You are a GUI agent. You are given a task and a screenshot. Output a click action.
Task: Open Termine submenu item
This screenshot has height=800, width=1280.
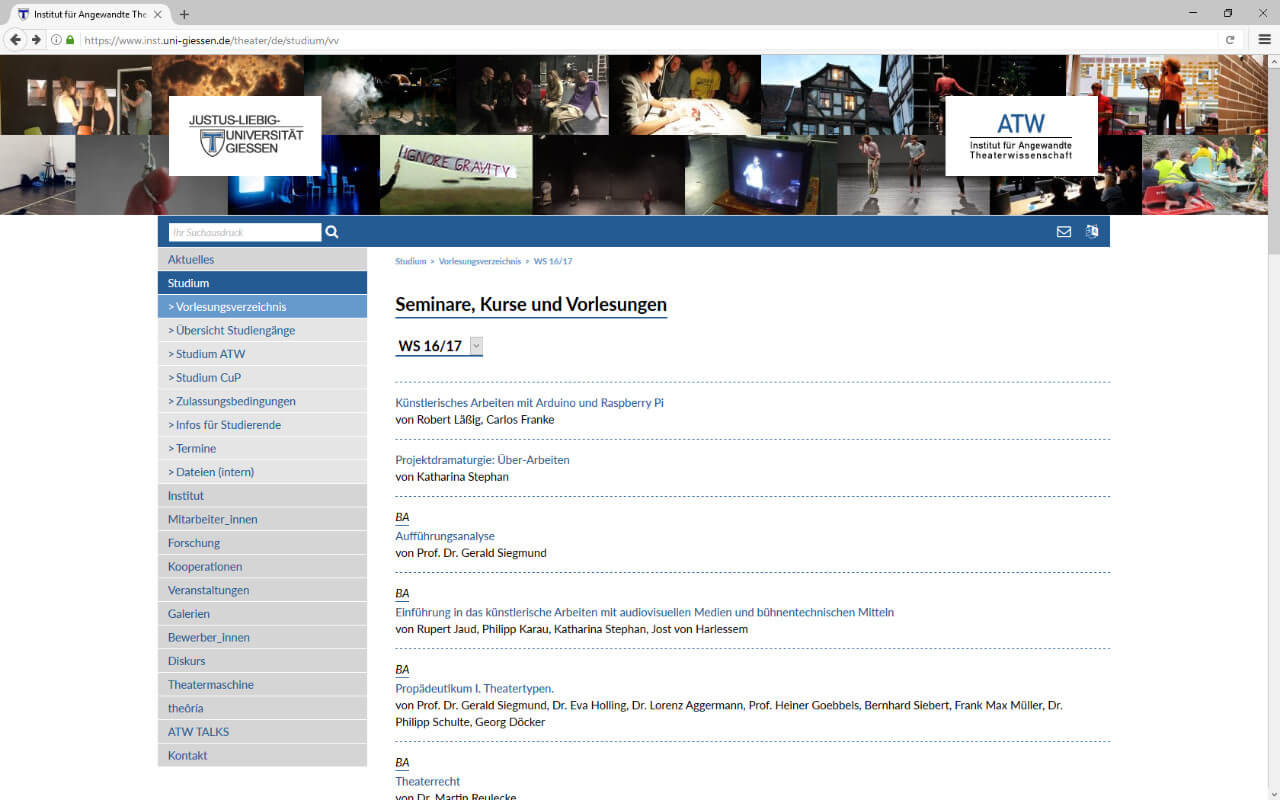point(262,448)
